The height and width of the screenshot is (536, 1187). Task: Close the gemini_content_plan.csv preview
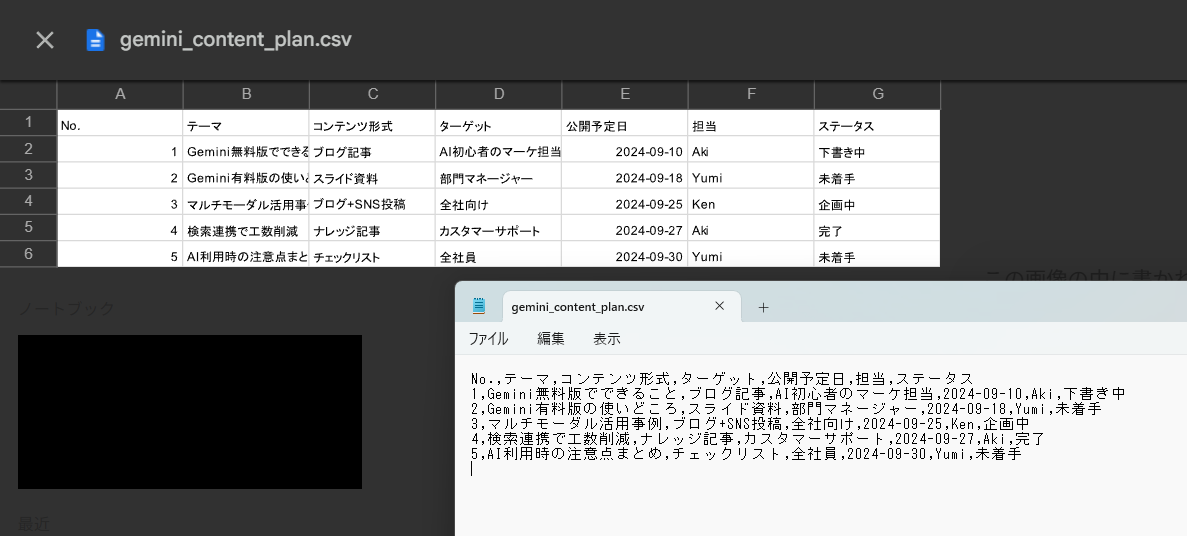[45, 40]
